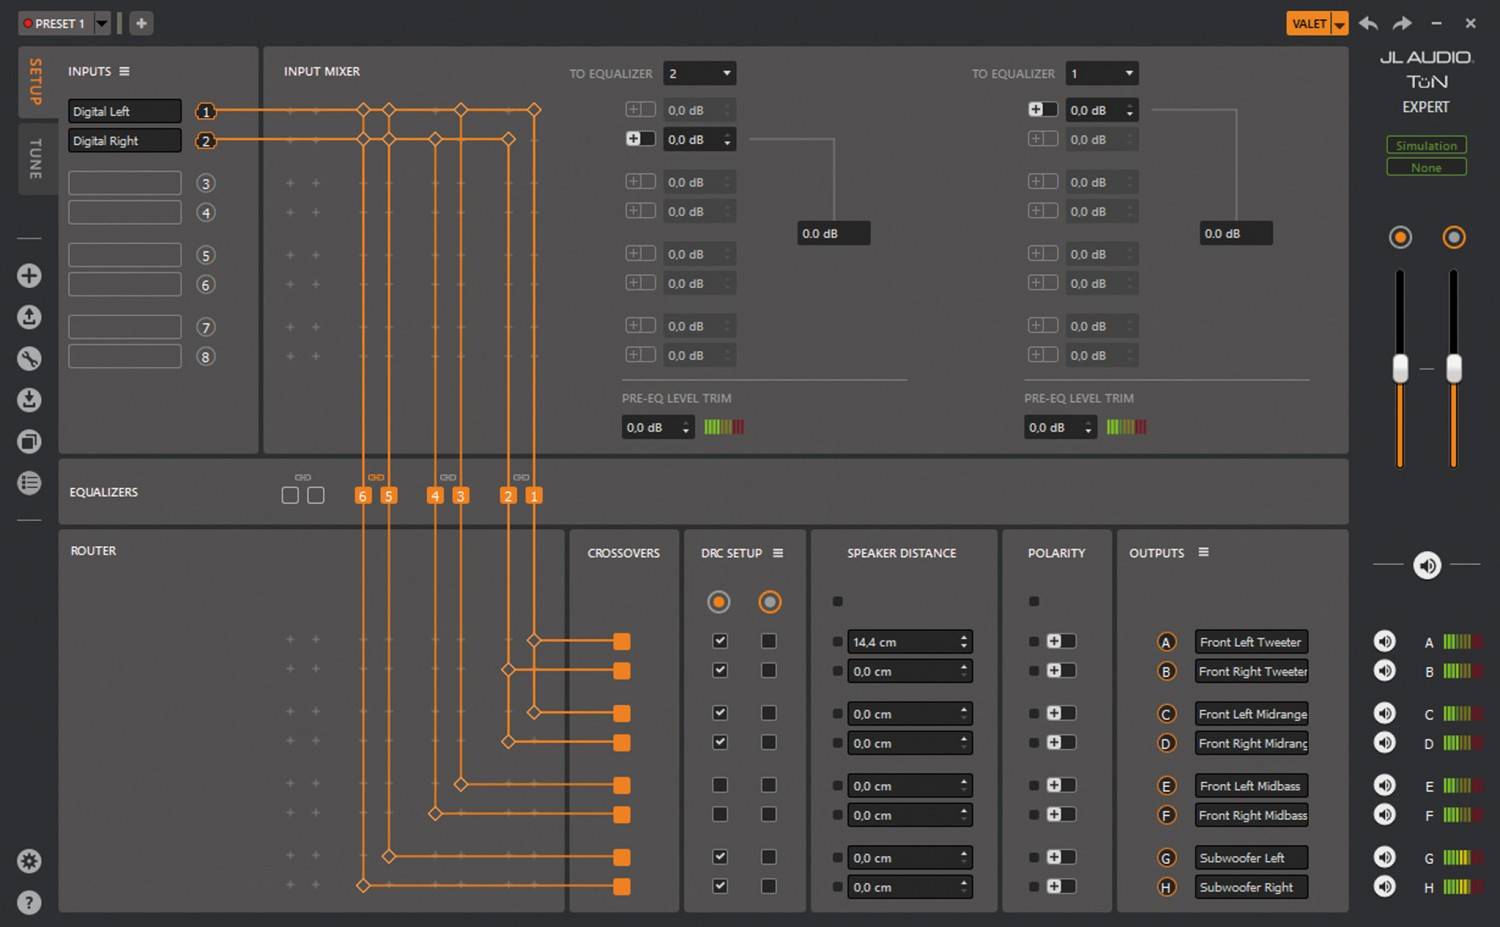Click the copy/duplicate icon in left sidebar
This screenshot has height=927, width=1500.
[x=29, y=441]
